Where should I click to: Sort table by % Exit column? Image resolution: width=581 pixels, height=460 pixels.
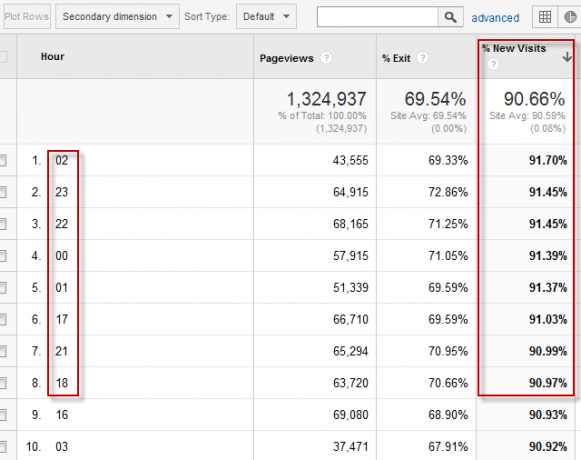396,58
